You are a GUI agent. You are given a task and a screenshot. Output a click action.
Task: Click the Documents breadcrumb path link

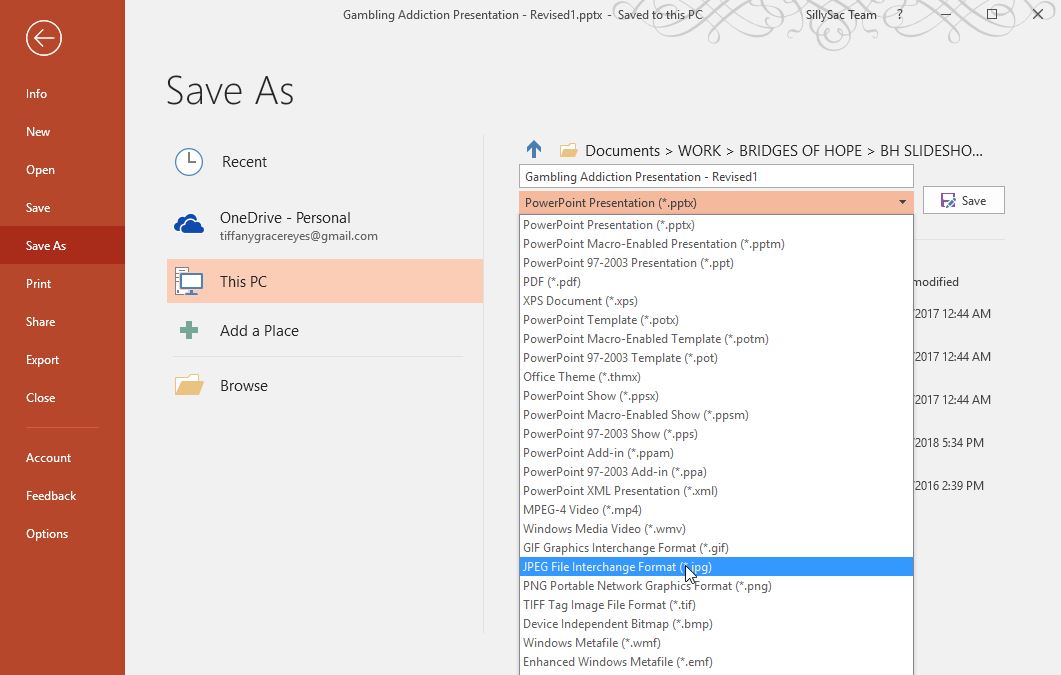coord(622,151)
